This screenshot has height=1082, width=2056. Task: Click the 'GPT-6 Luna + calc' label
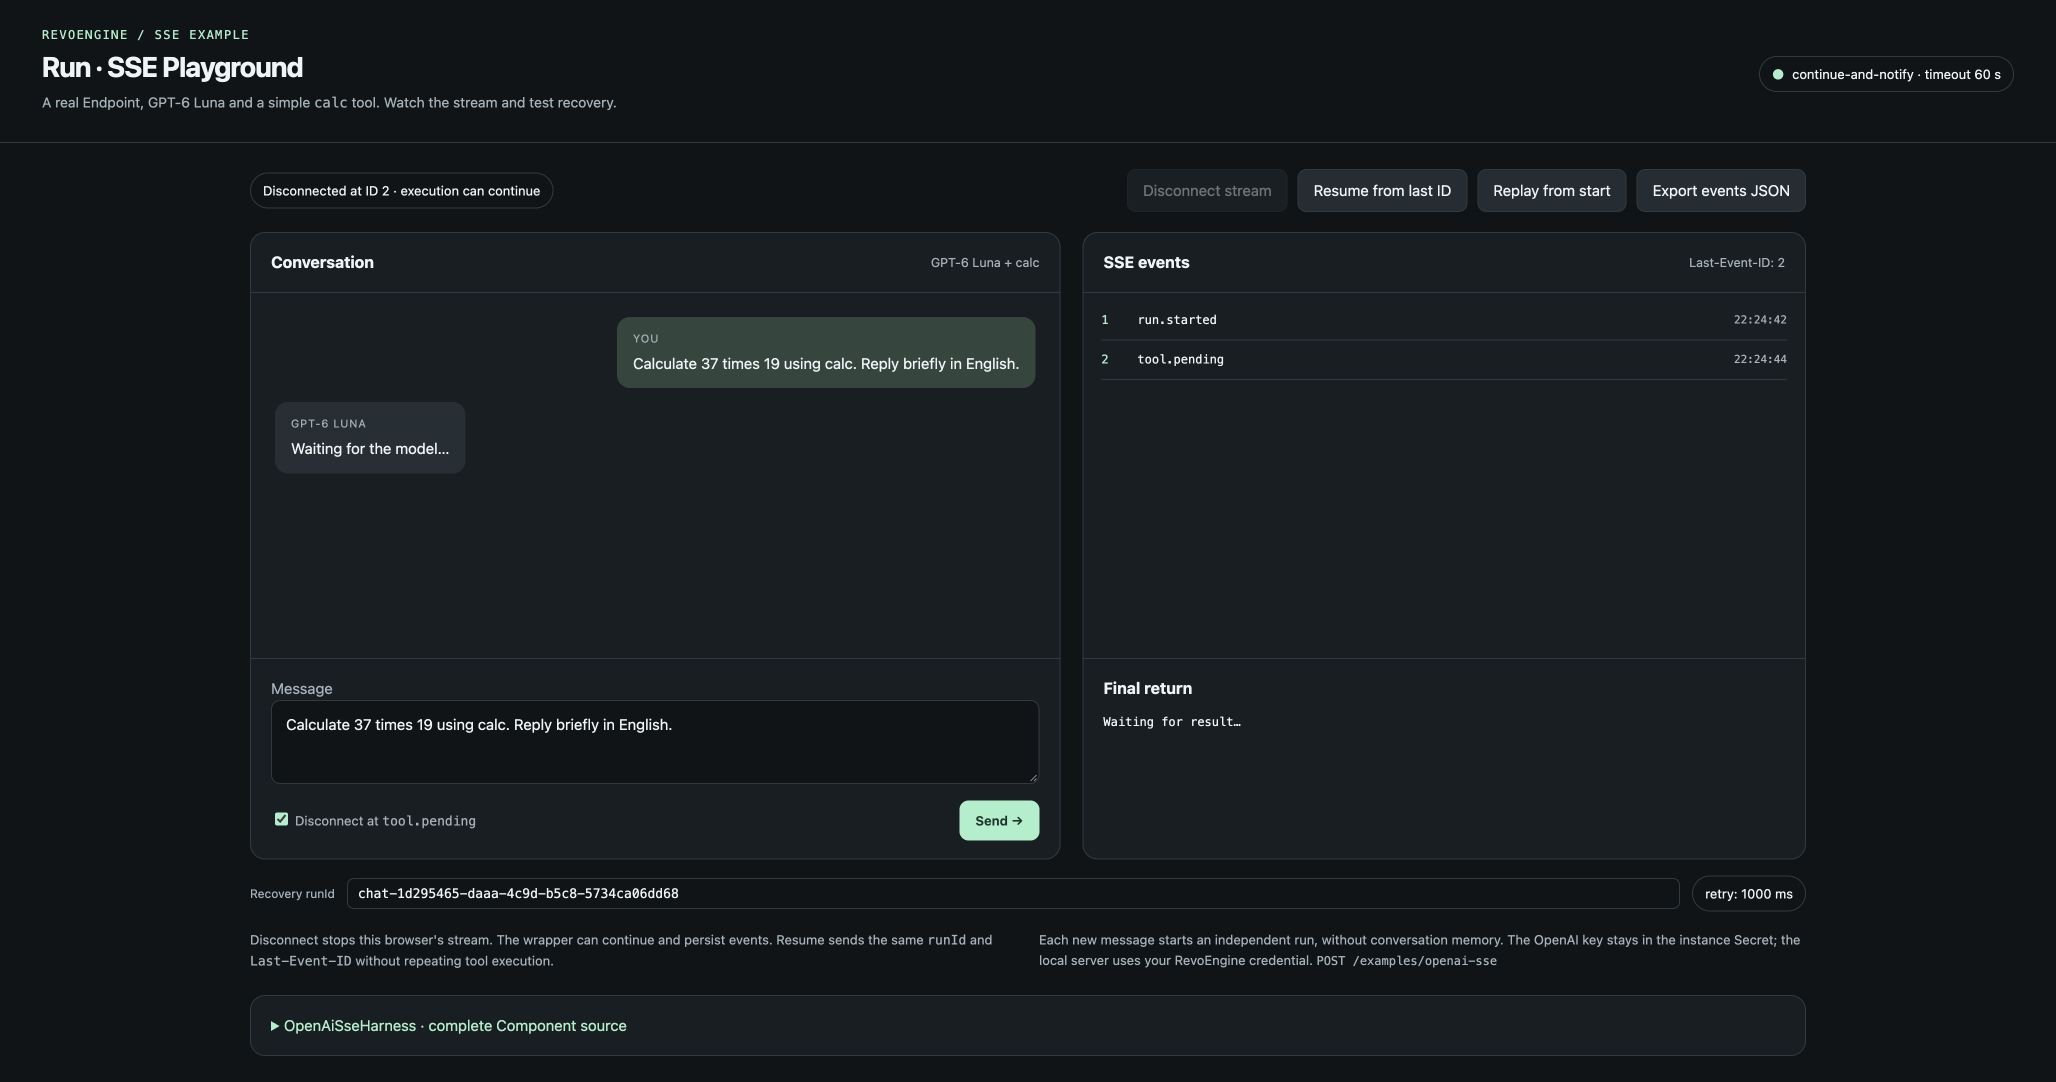(x=984, y=263)
